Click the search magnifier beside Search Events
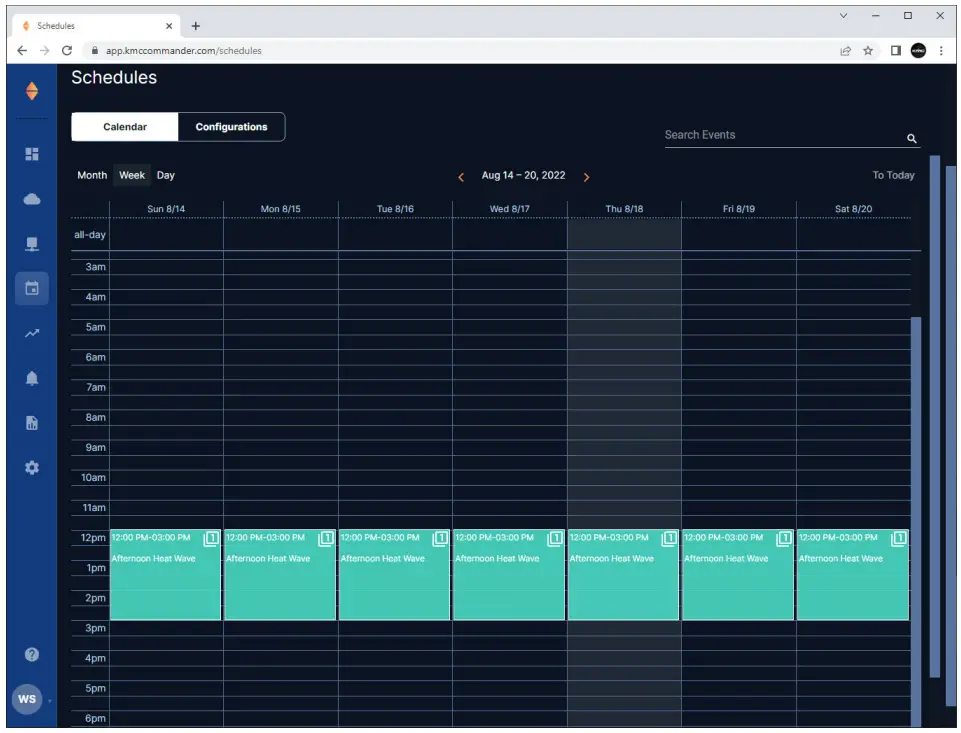The width and height of the screenshot is (961, 733). click(911, 136)
